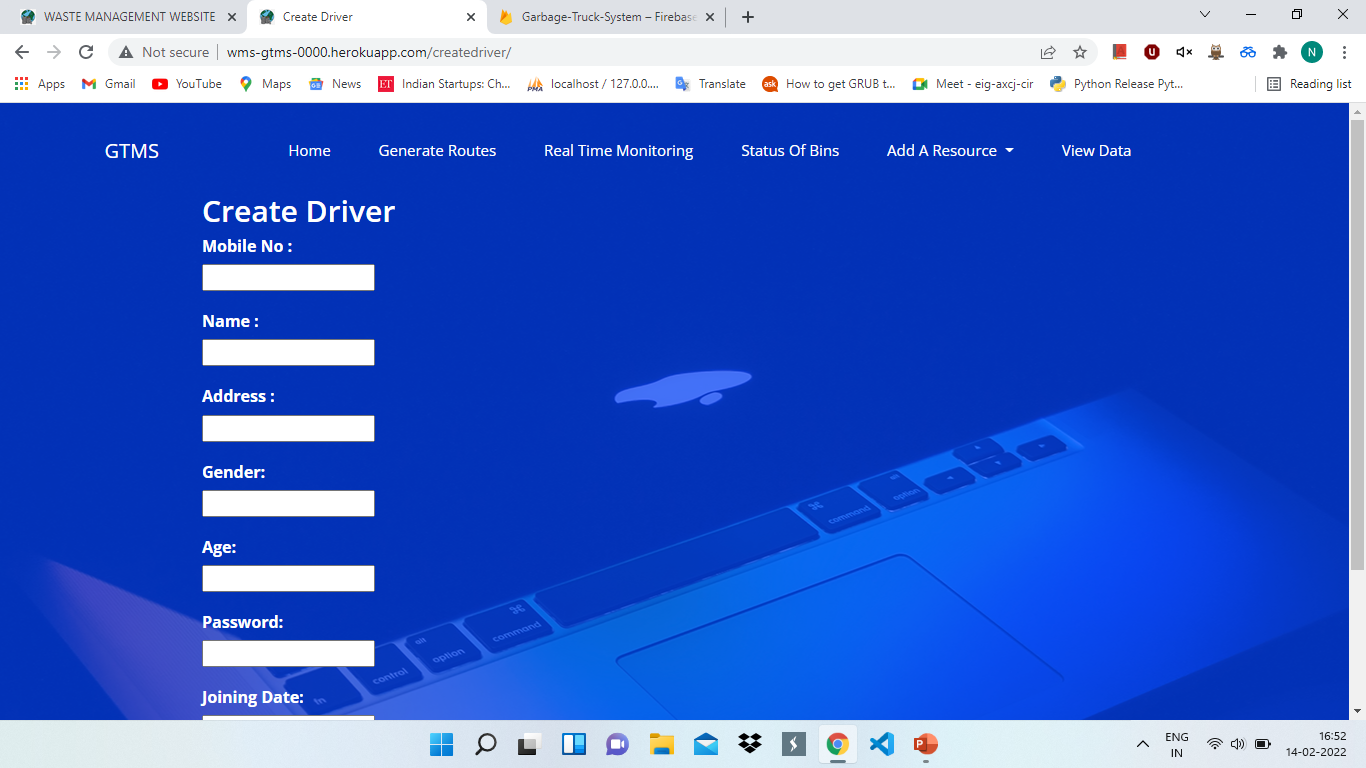Open Status Of Bins page
Image resolution: width=1366 pixels, height=768 pixels.
pyautogui.click(x=790, y=151)
